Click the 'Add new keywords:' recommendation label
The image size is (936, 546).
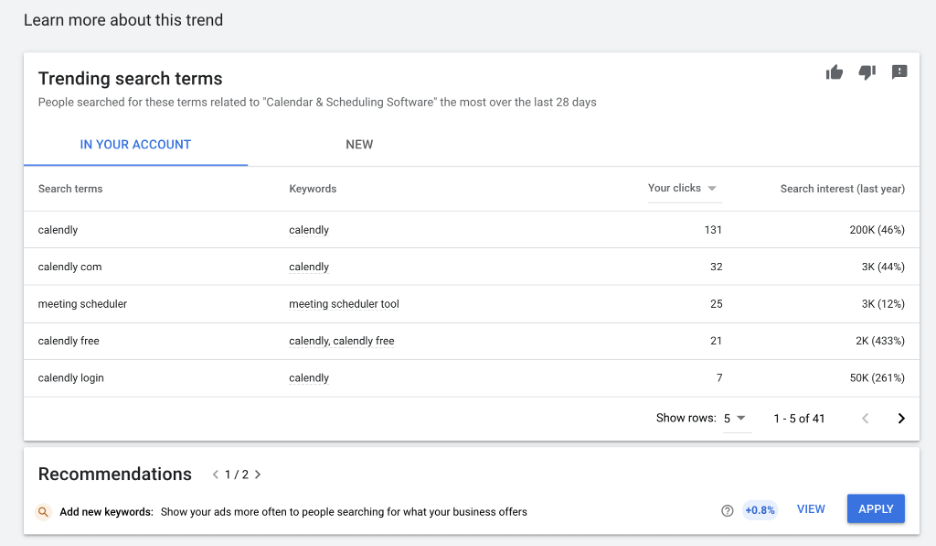(x=106, y=511)
